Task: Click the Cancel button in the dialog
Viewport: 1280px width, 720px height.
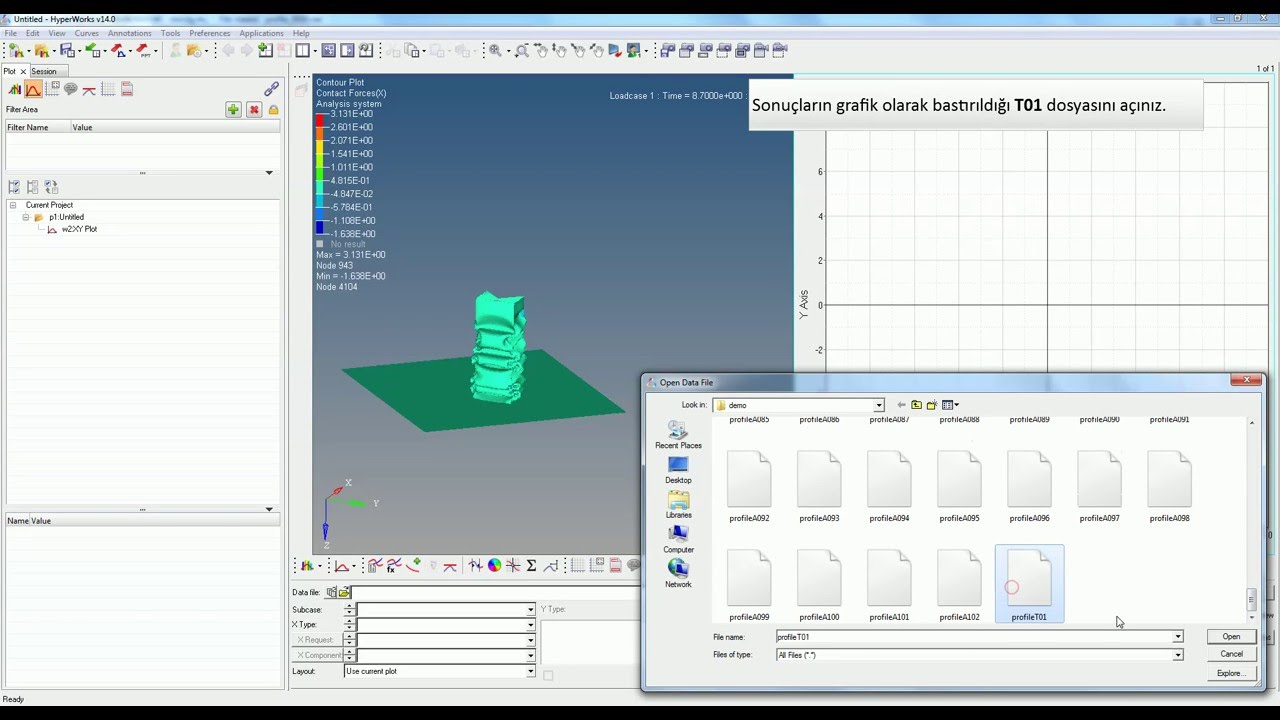Action: [1231, 654]
